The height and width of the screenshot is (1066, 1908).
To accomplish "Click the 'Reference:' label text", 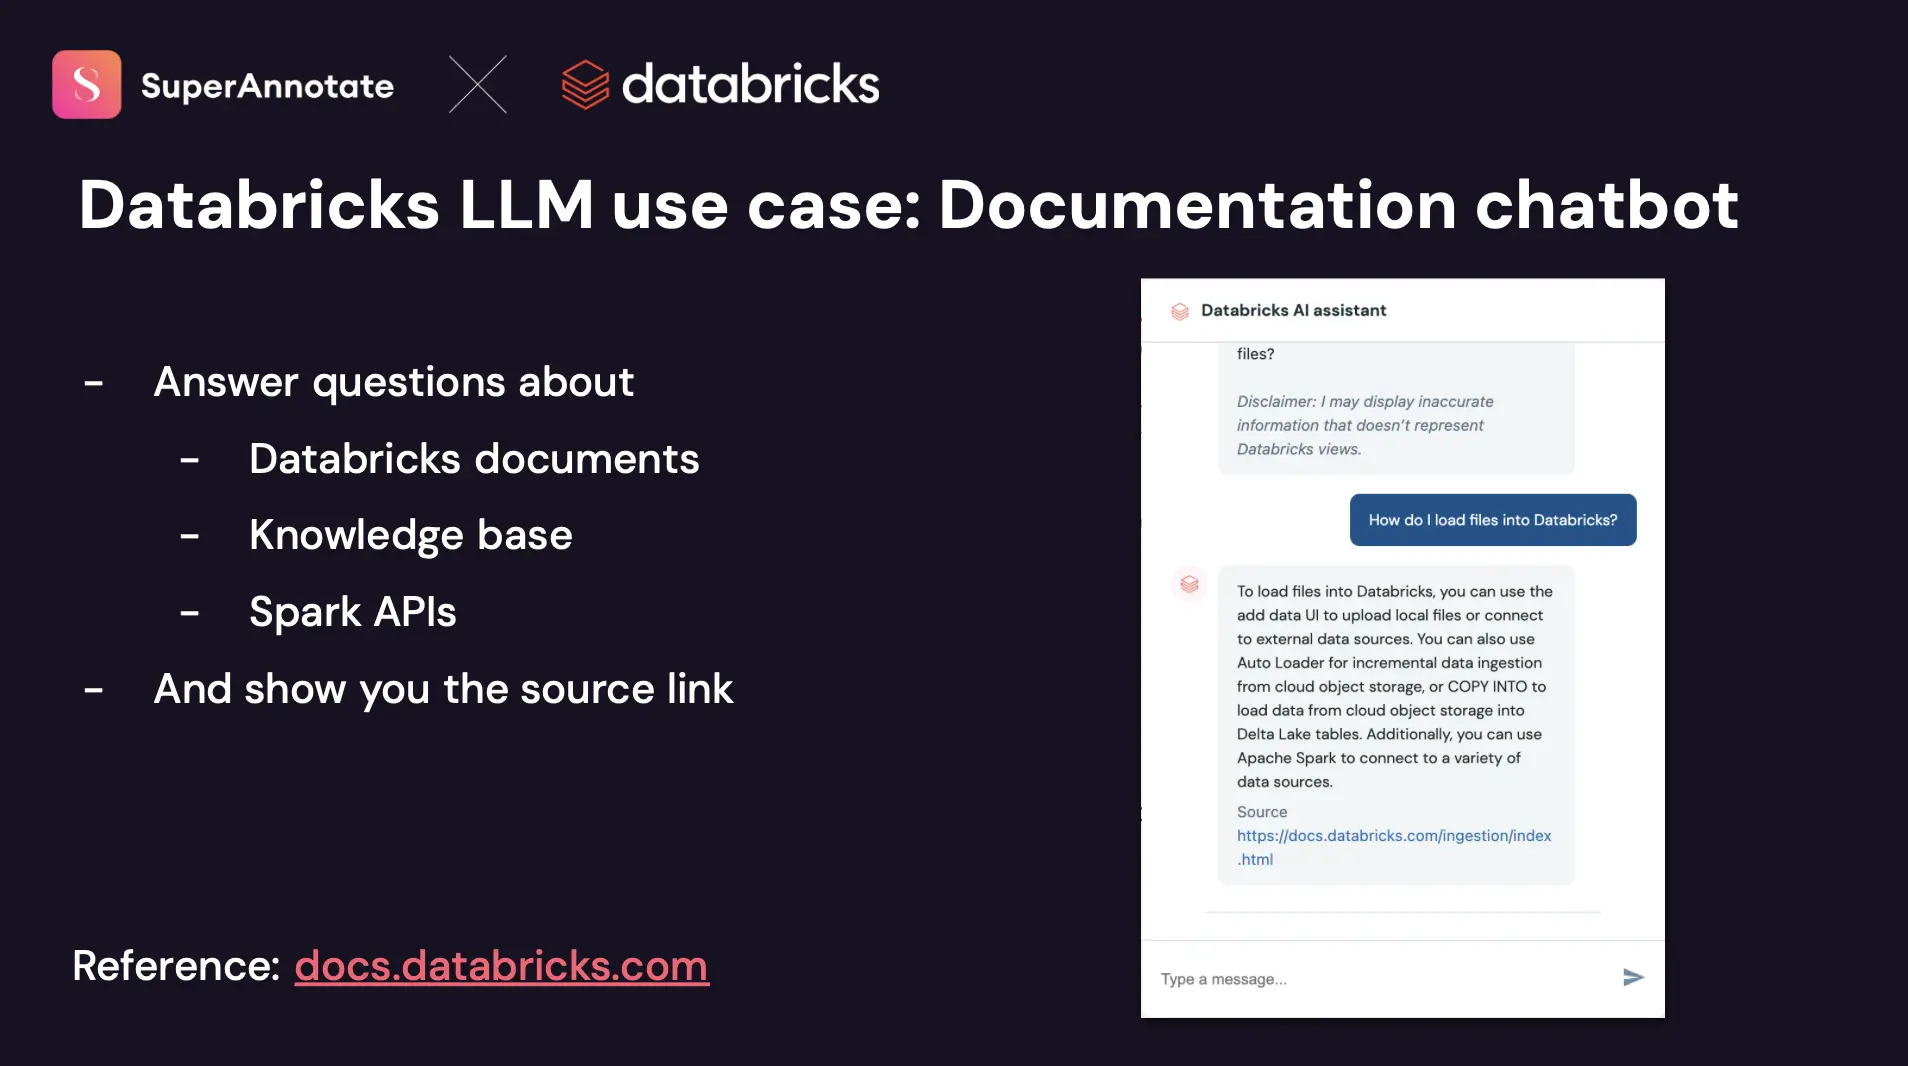I will [176, 966].
